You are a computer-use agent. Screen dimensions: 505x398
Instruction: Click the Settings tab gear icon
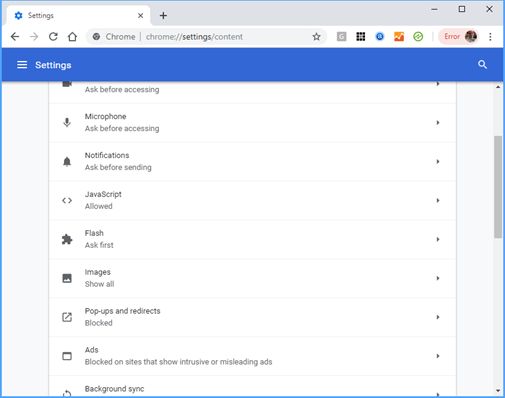point(19,15)
